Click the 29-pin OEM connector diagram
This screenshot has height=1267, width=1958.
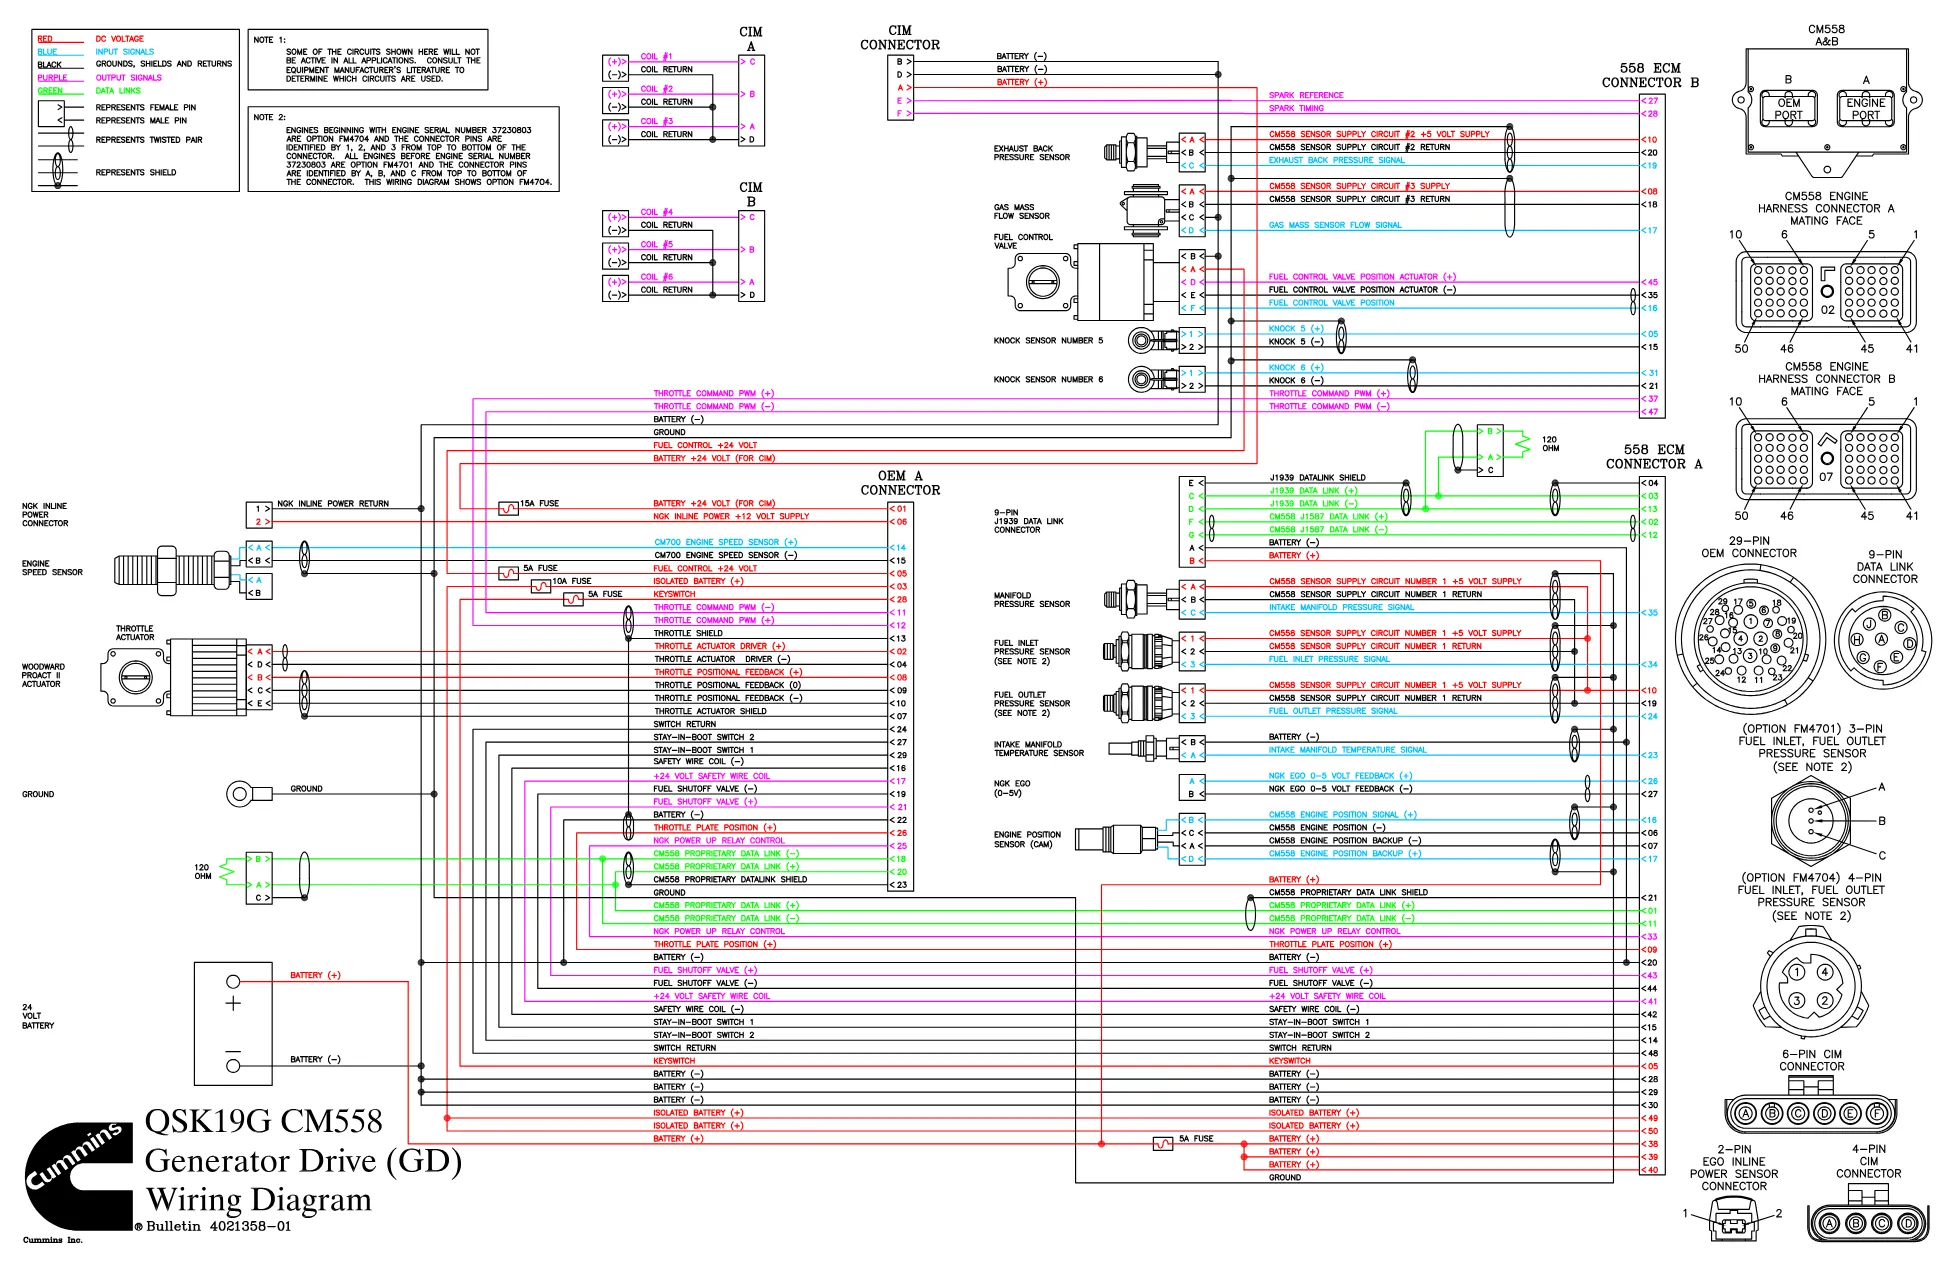[x=1749, y=638]
